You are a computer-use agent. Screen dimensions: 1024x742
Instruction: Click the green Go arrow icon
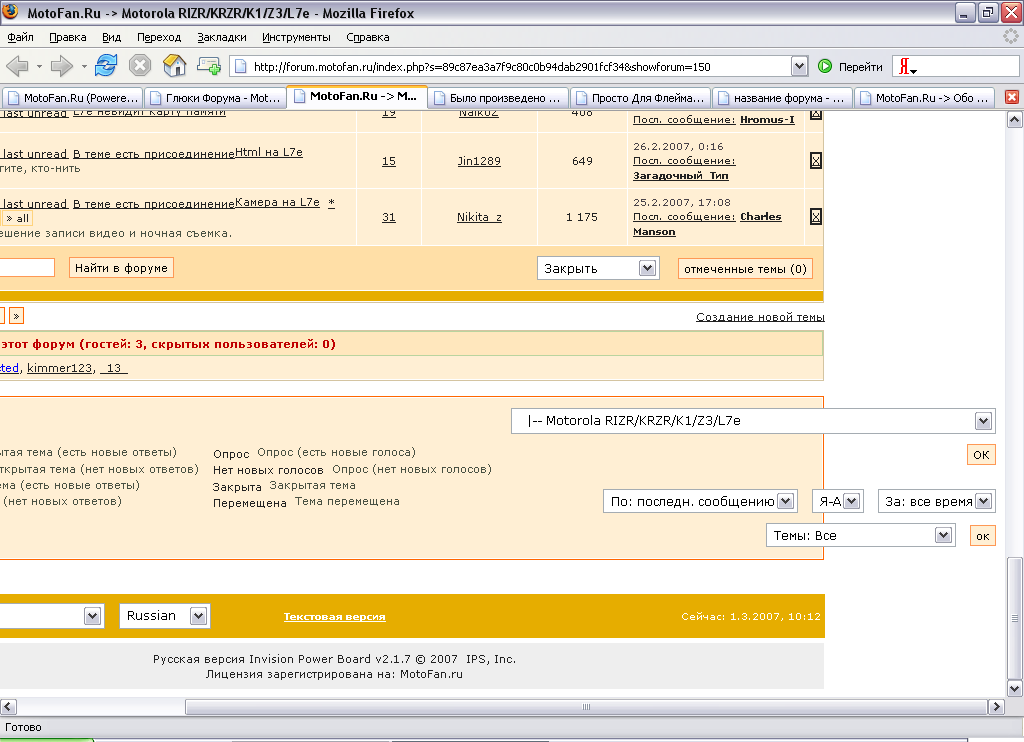(825, 66)
